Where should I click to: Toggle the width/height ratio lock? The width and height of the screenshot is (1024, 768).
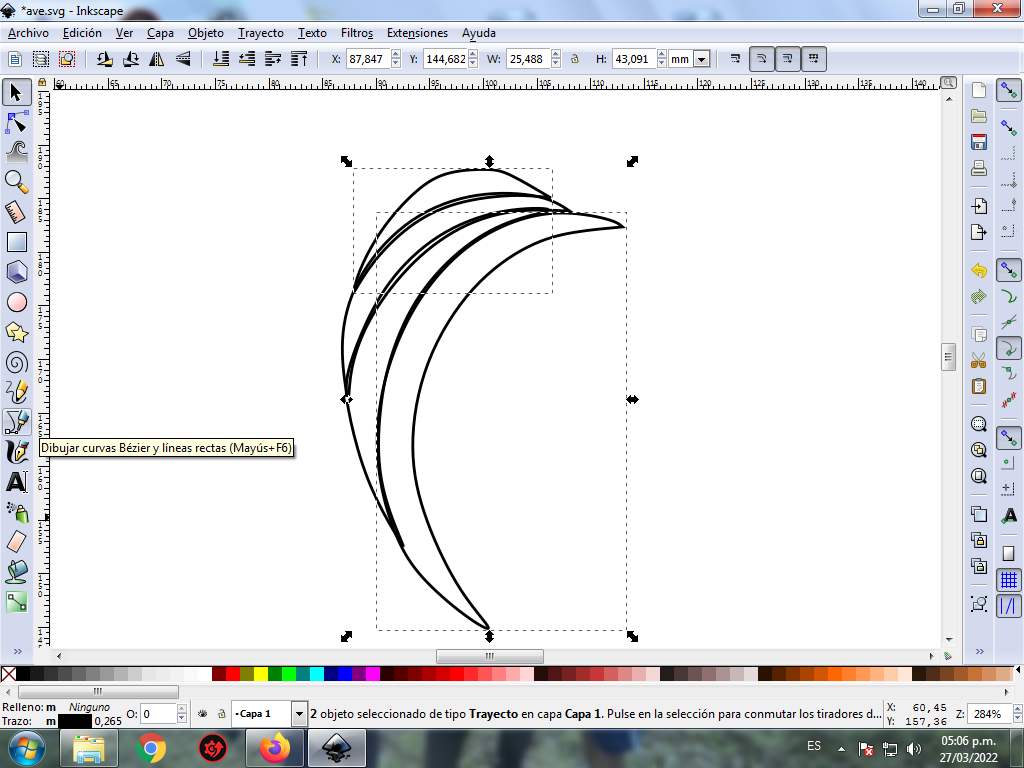tap(575, 59)
